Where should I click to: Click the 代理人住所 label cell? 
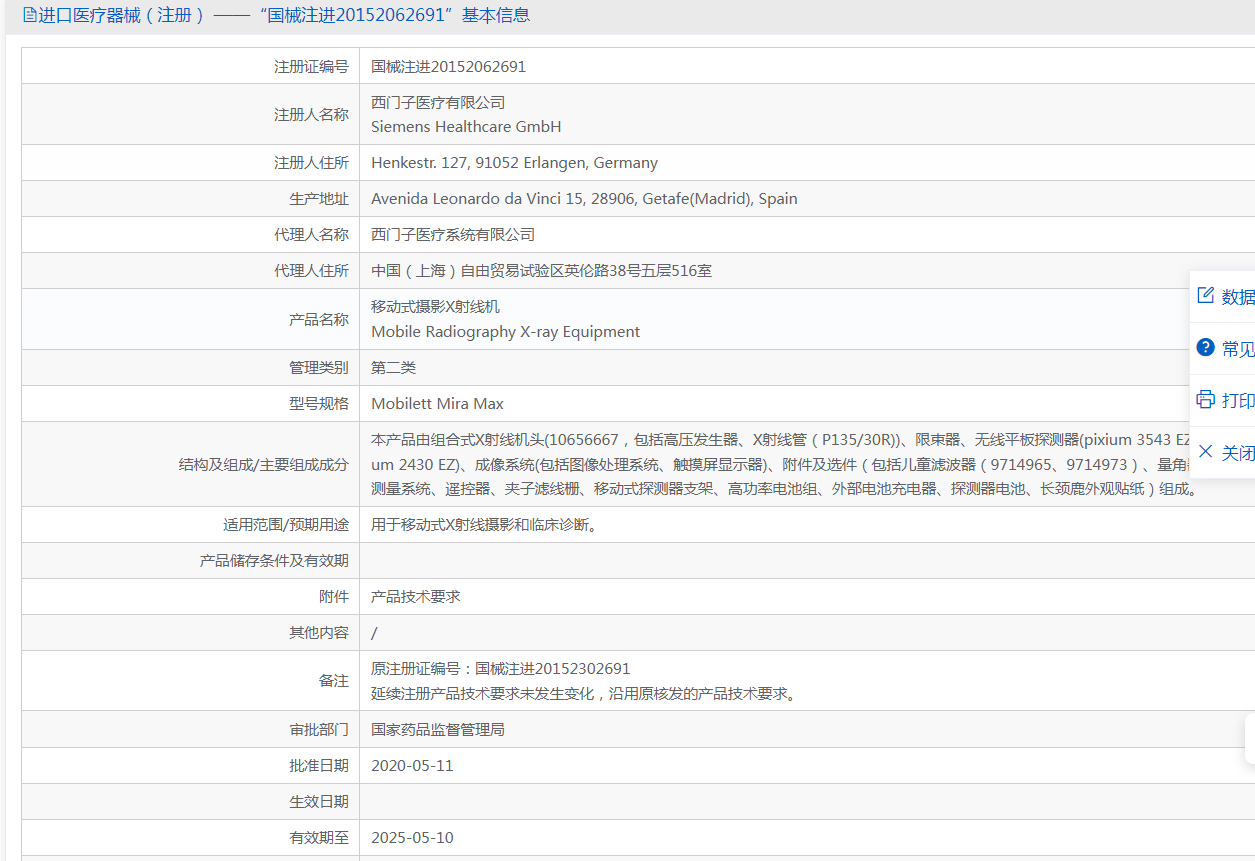[191, 271]
